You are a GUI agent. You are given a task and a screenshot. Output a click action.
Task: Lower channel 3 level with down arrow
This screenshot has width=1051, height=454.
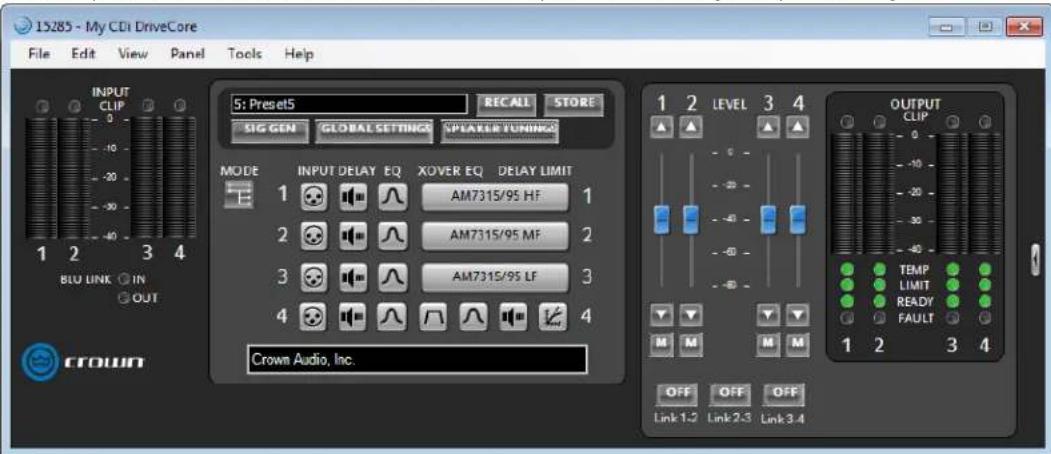pyautogui.click(x=767, y=313)
